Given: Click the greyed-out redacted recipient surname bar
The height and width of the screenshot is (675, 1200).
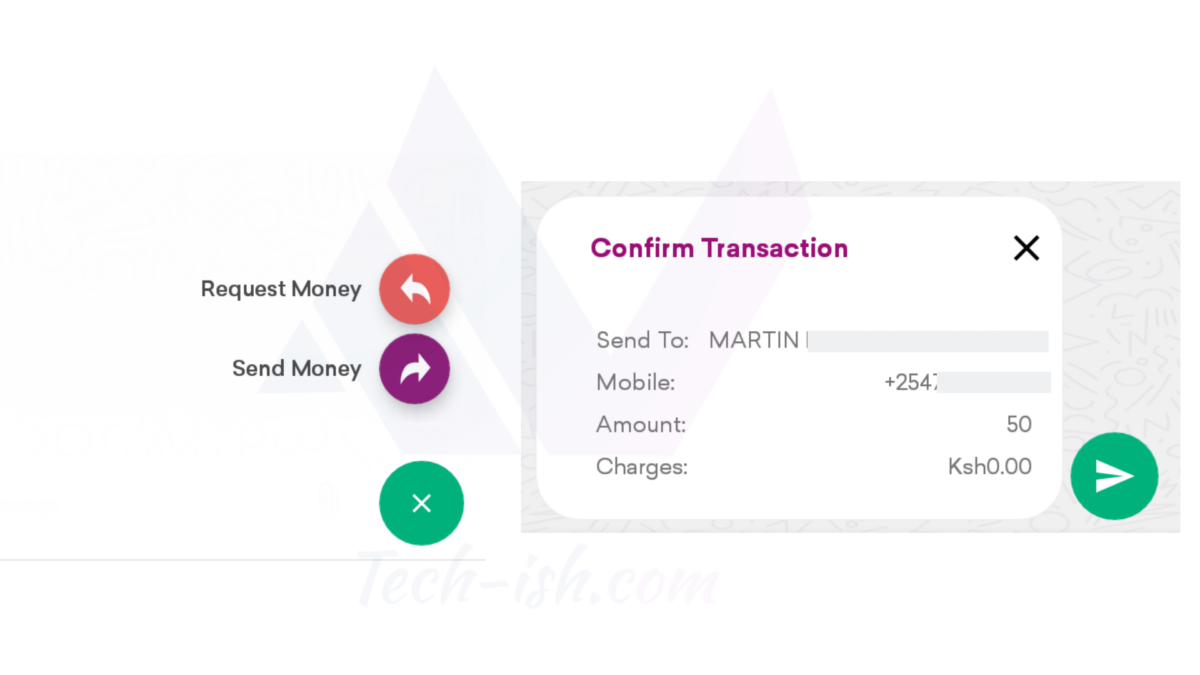Looking at the screenshot, I should tap(927, 341).
